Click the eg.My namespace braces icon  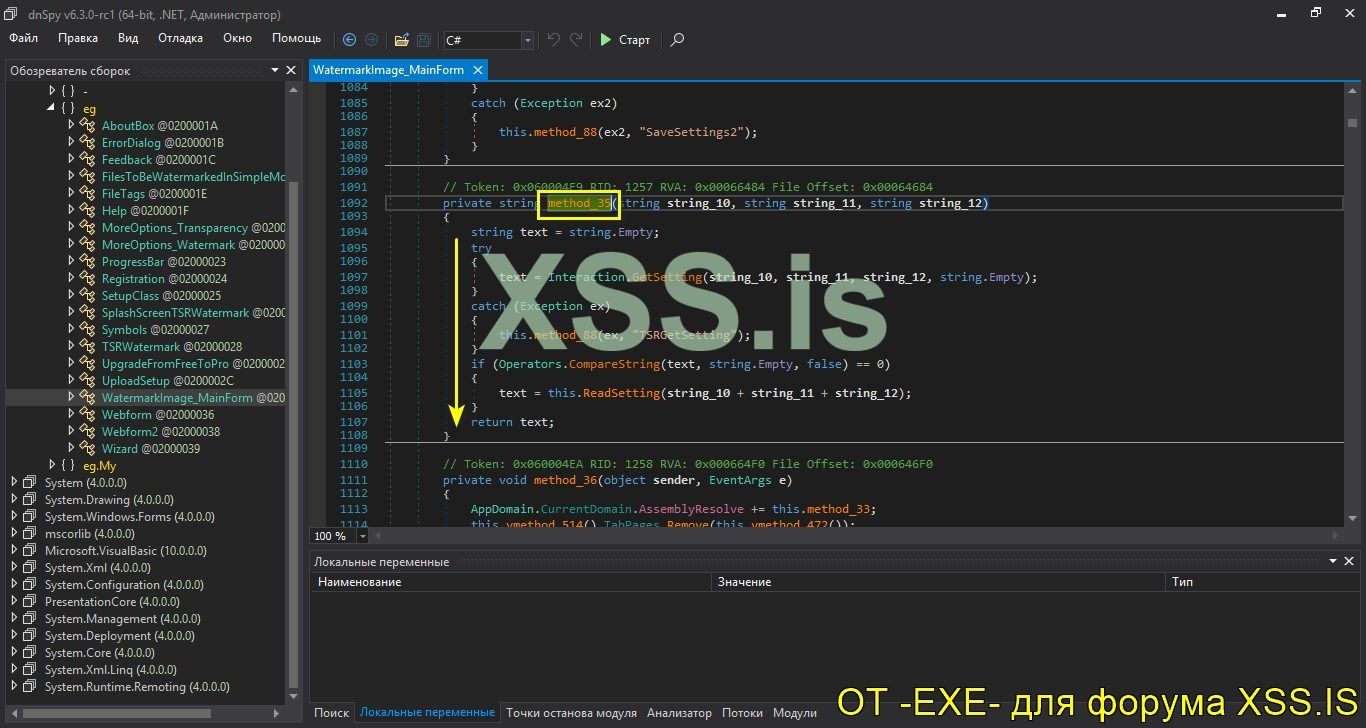(x=68, y=466)
